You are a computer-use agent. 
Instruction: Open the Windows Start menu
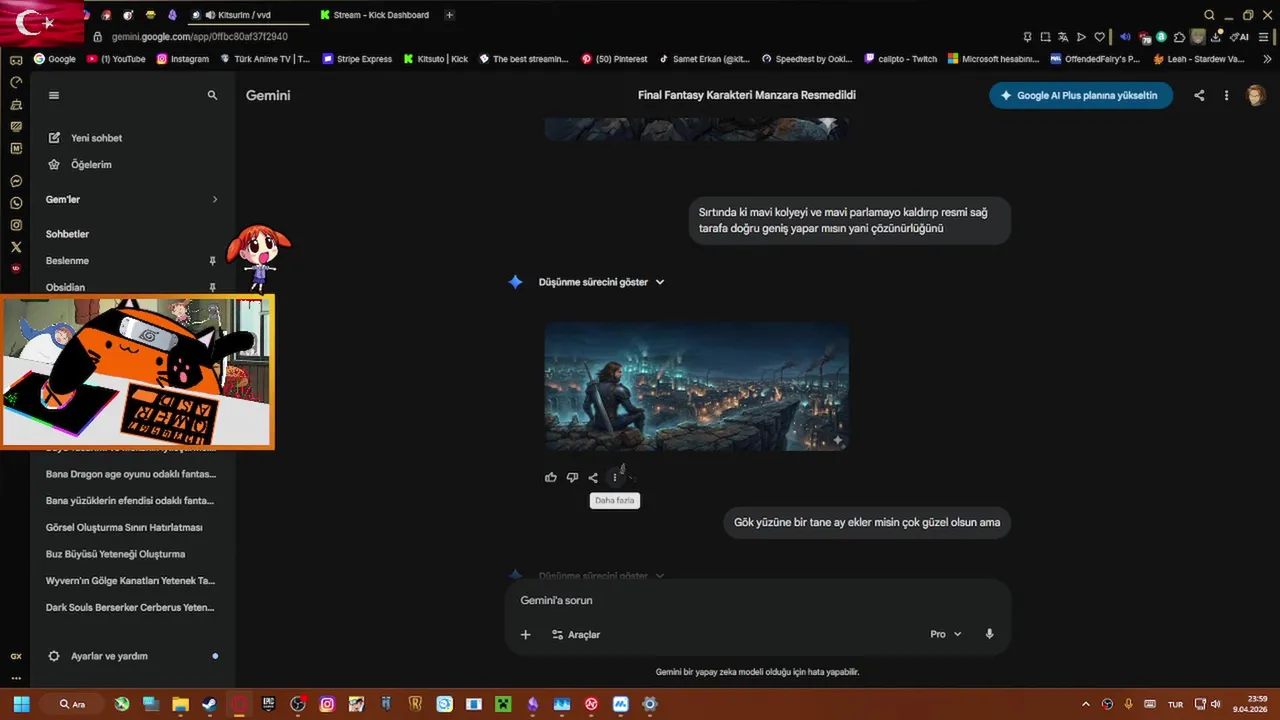pos(21,704)
